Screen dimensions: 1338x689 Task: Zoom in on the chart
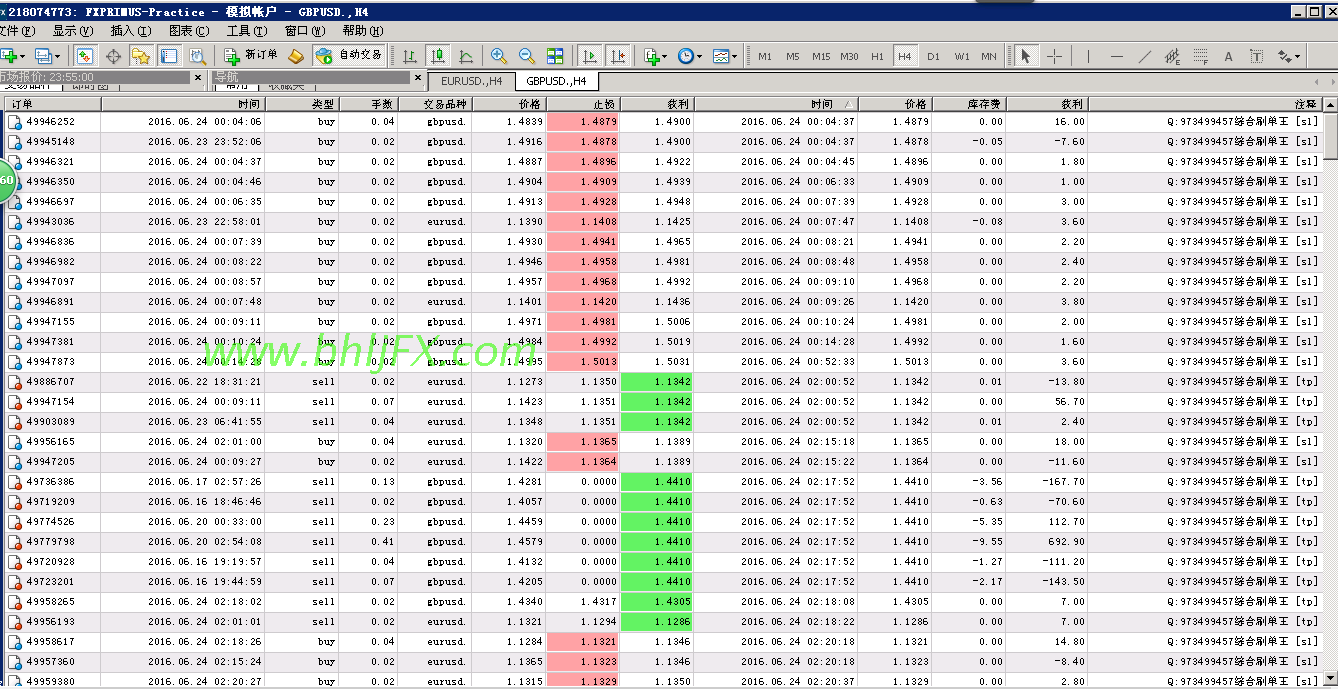coord(499,56)
